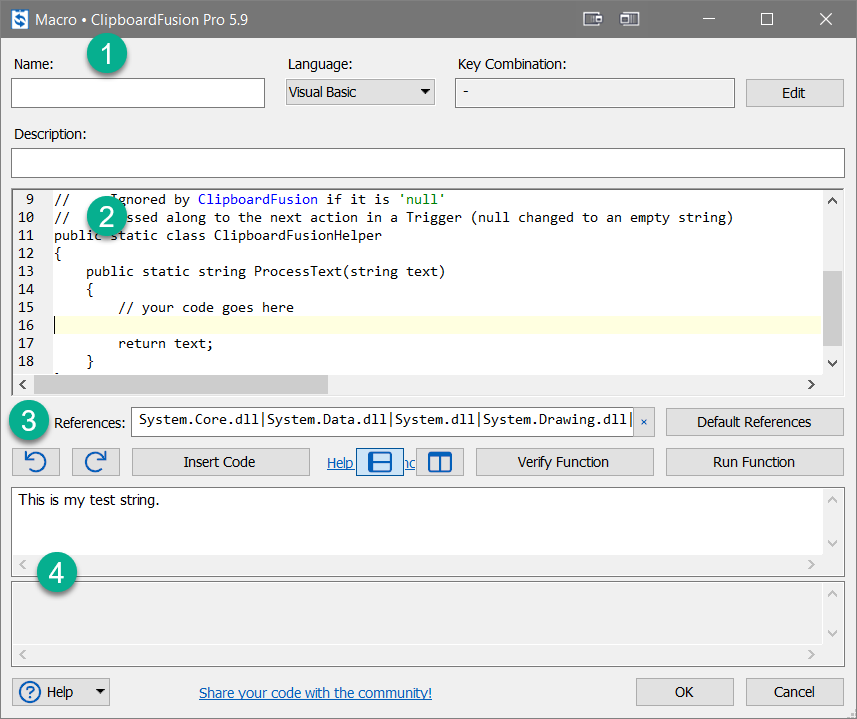Screen dimensions: 857x719
Task: Click the code editor's horizontal scrollbar thumb
Action: (181, 385)
